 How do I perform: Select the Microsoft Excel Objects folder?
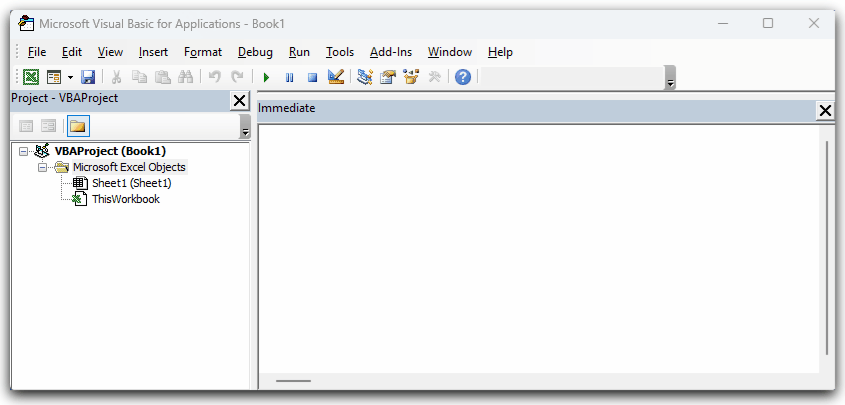pos(129,167)
